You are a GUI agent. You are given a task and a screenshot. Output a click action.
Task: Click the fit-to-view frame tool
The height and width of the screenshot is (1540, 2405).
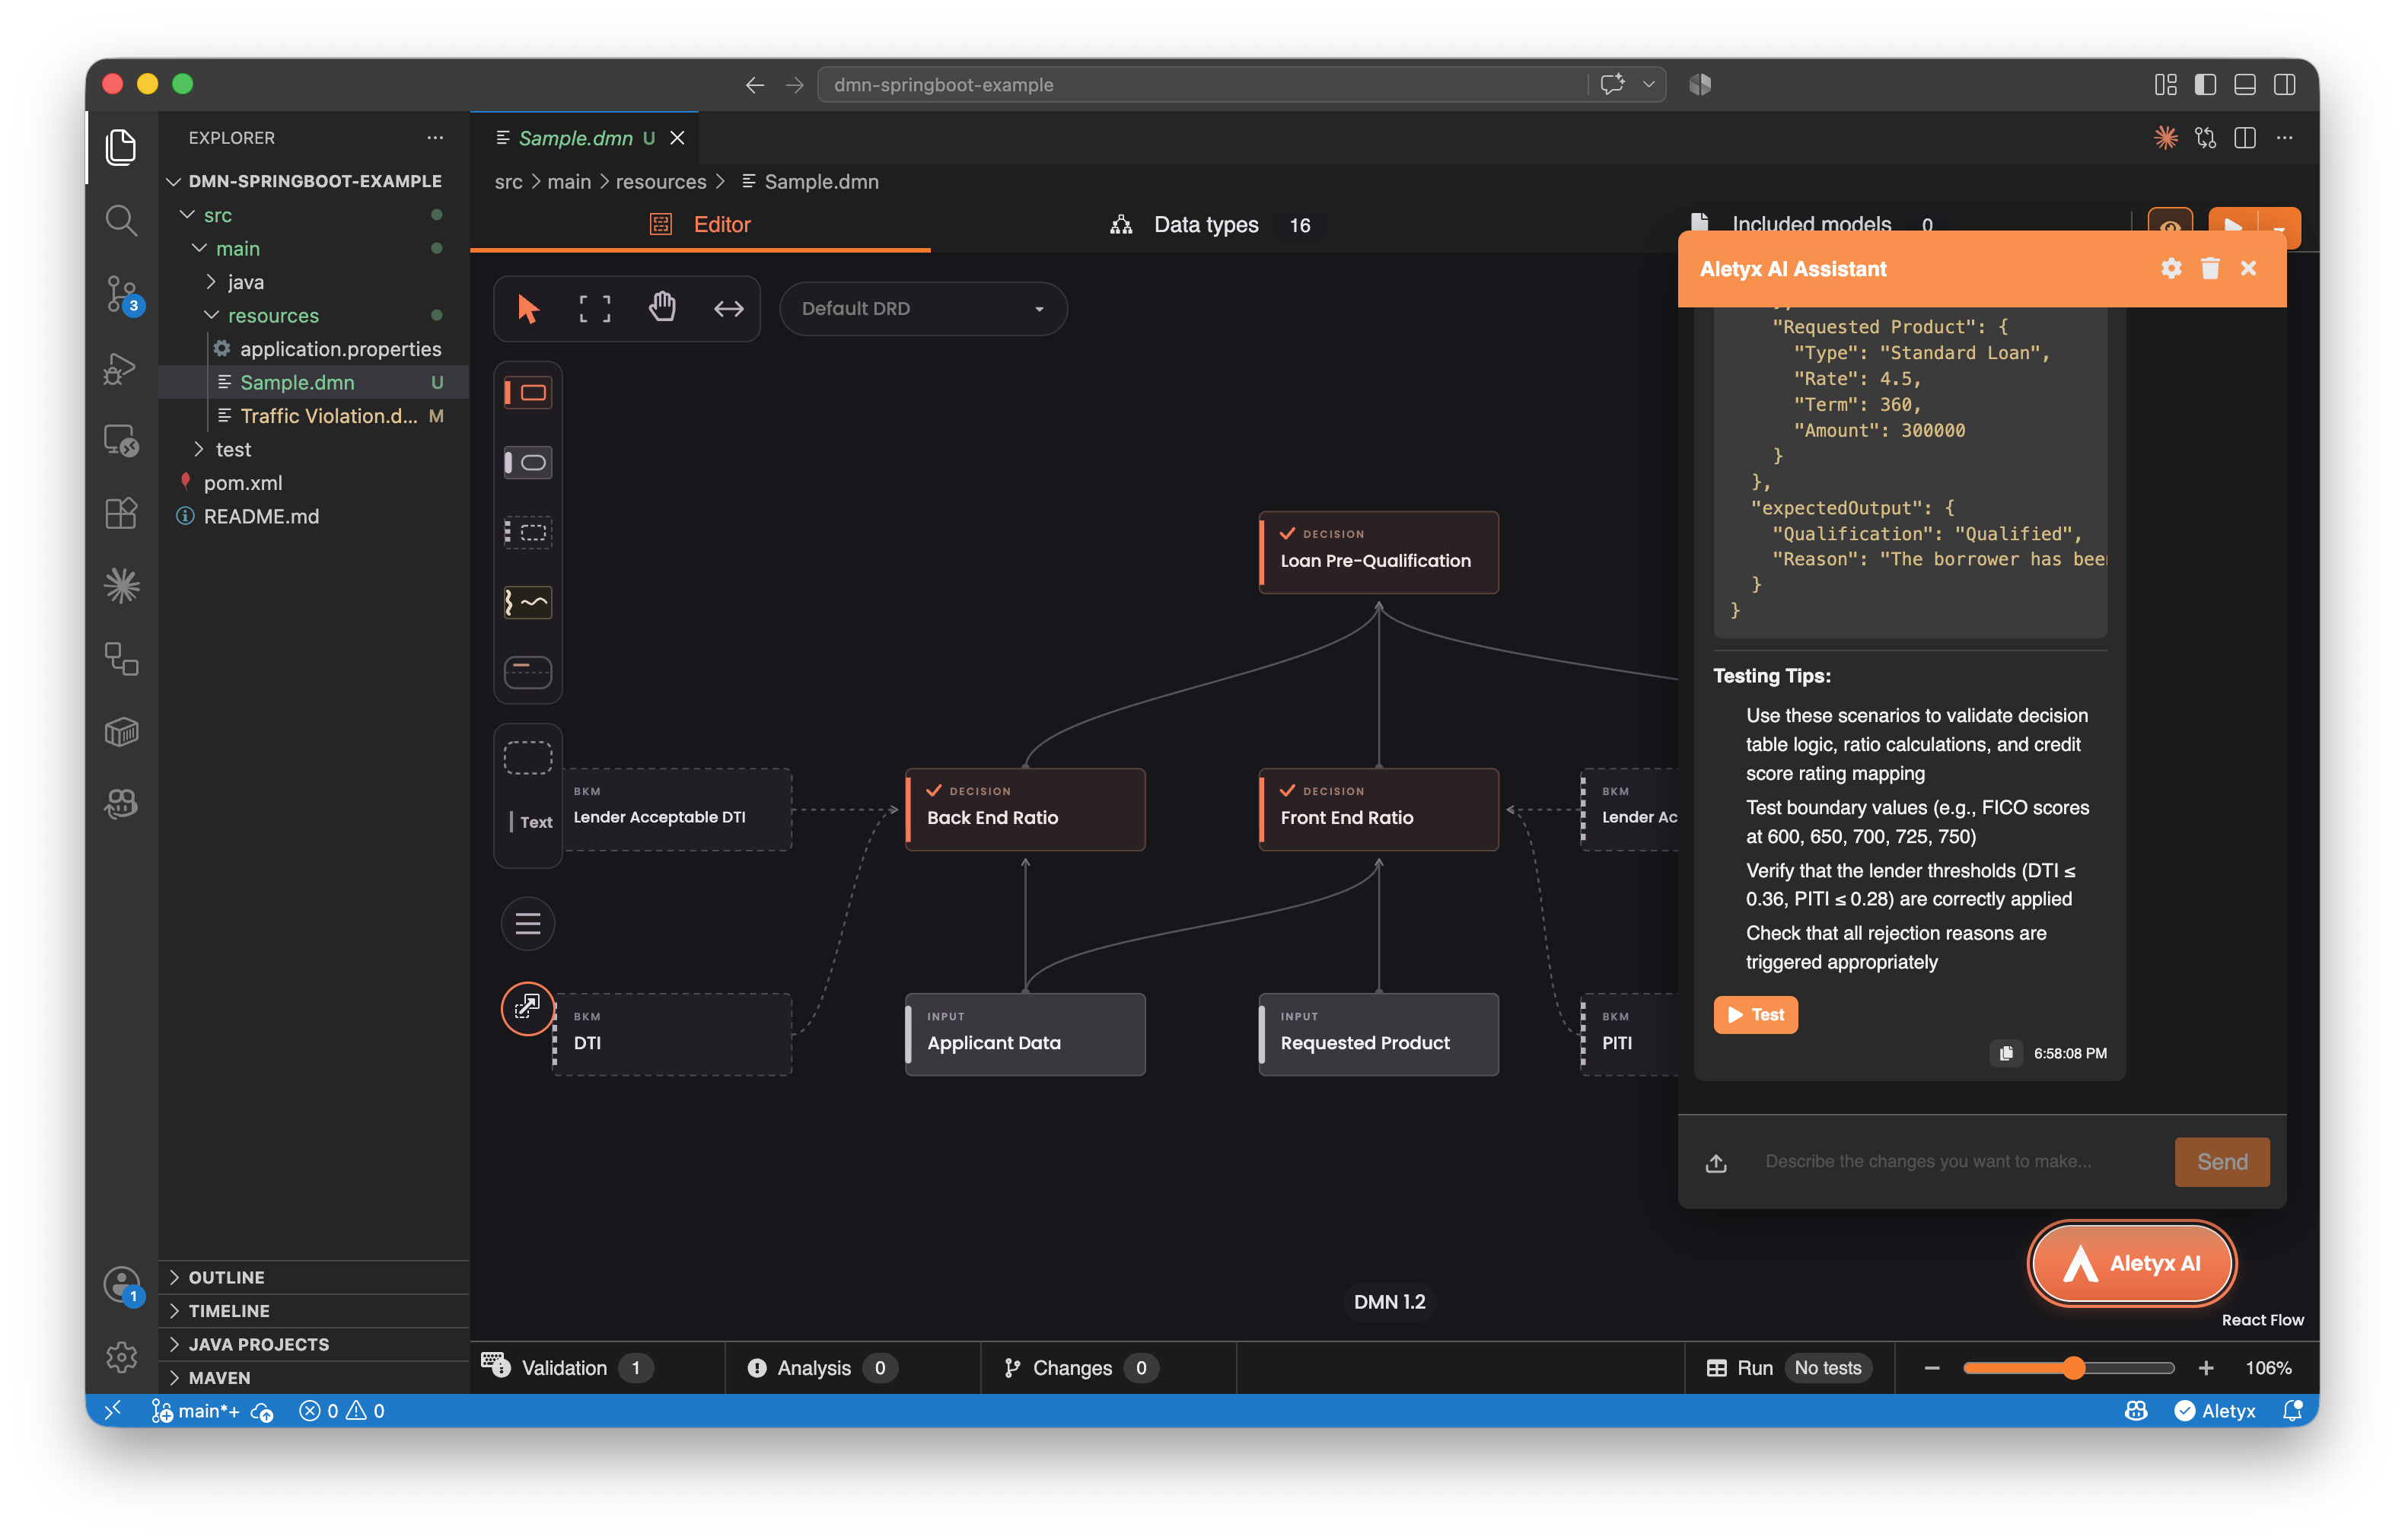click(595, 308)
